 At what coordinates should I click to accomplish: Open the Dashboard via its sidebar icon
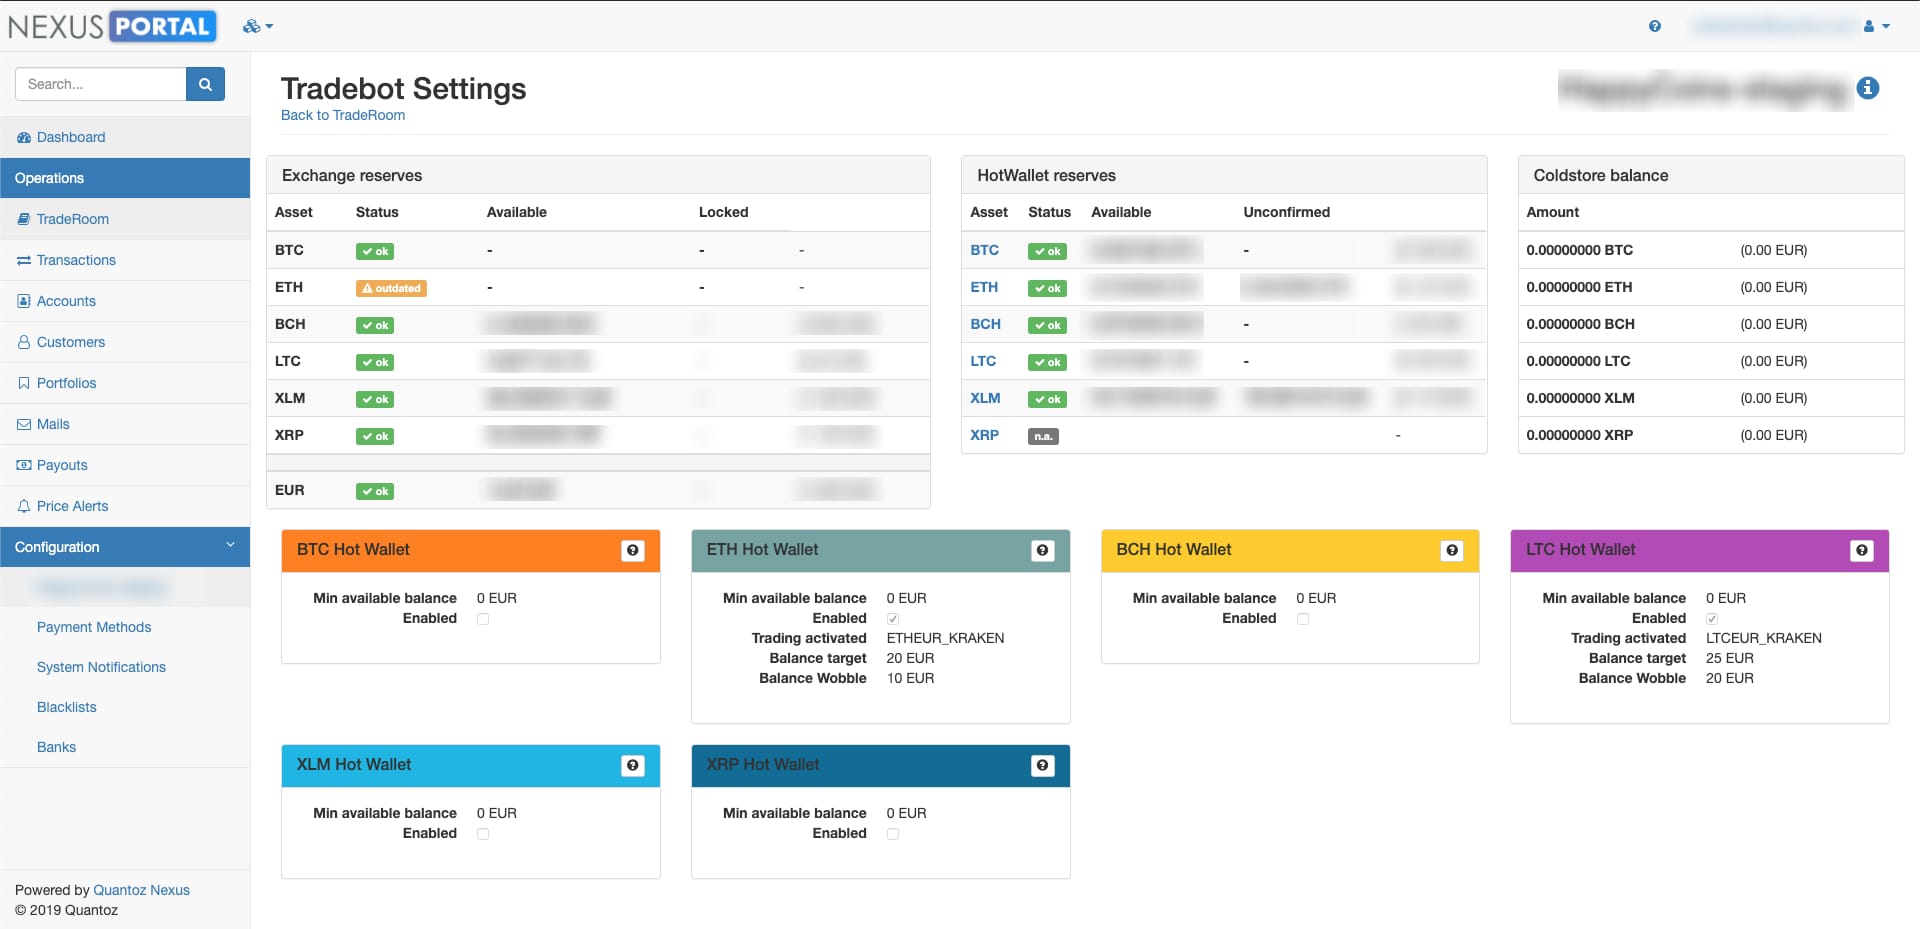coord(22,136)
